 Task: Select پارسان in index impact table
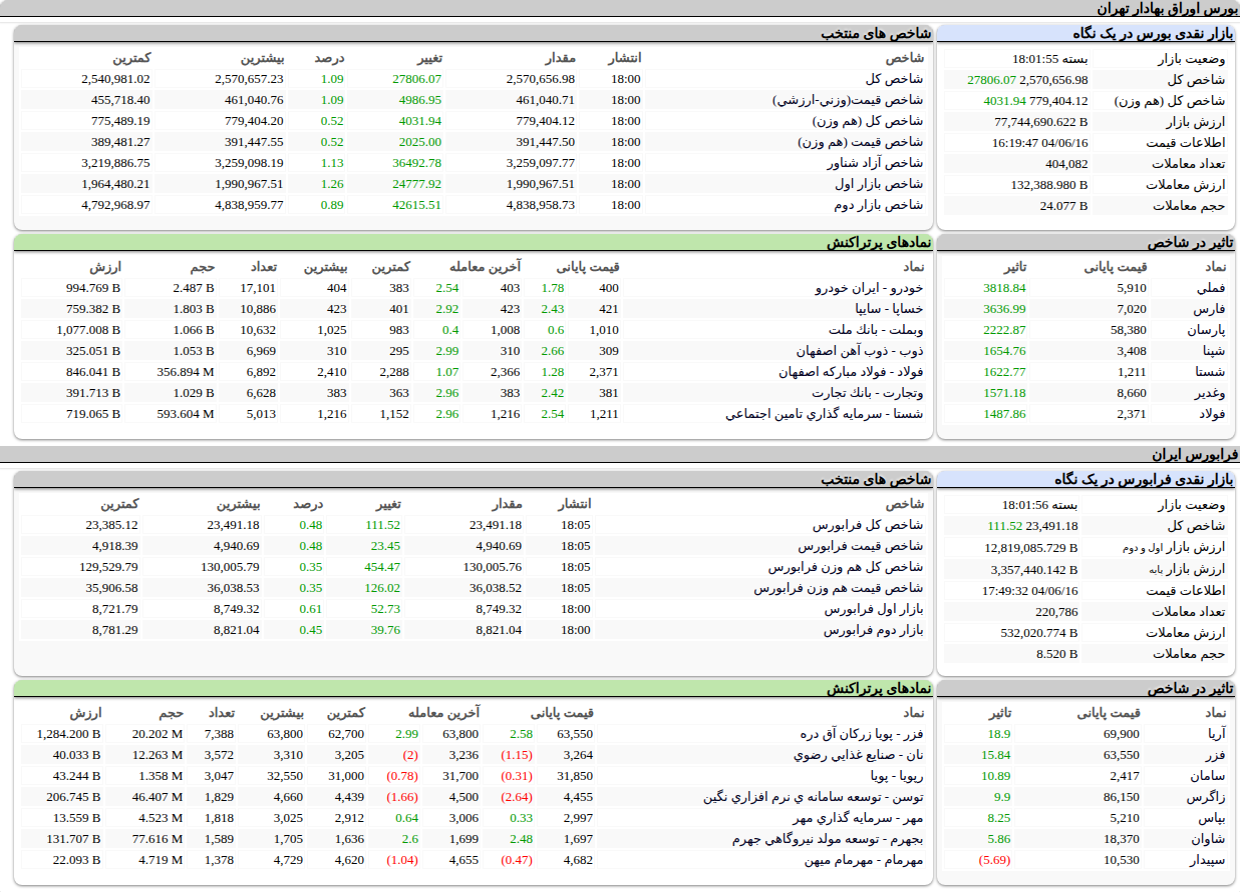point(1207,330)
